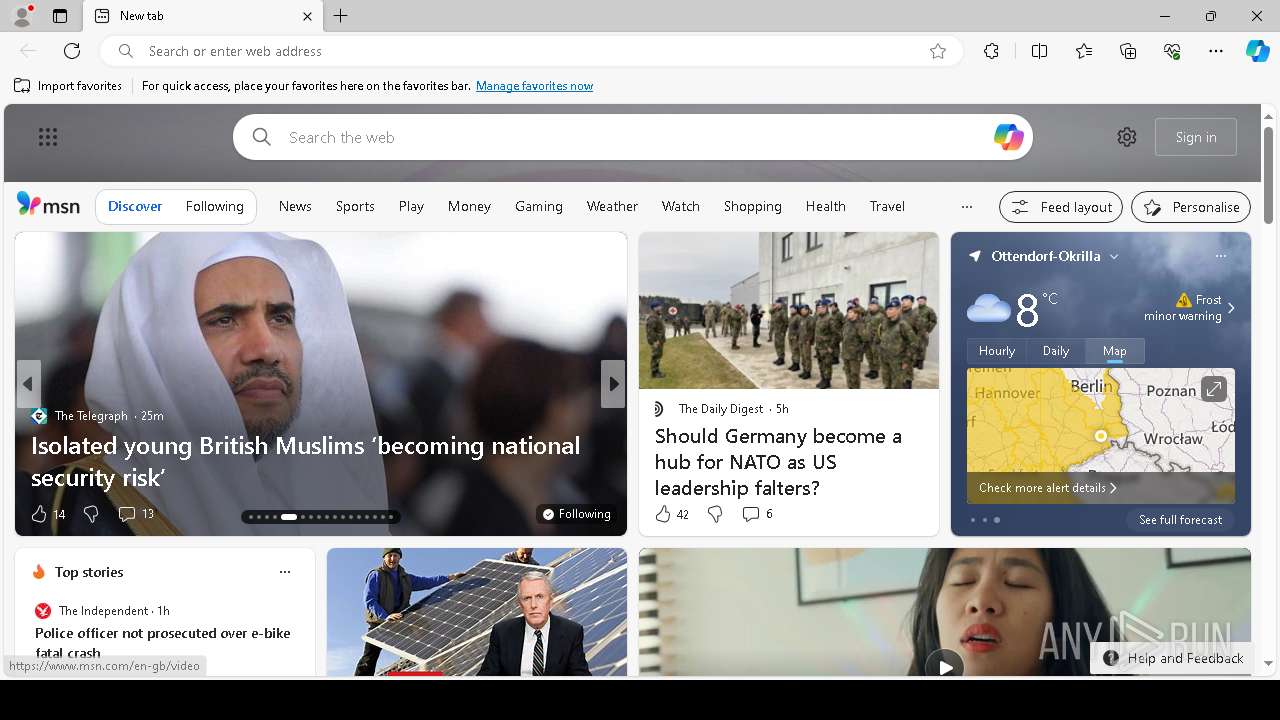Switch to the Following tab
Image resolution: width=1280 pixels, height=720 pixels.
[x=214, y=207]
